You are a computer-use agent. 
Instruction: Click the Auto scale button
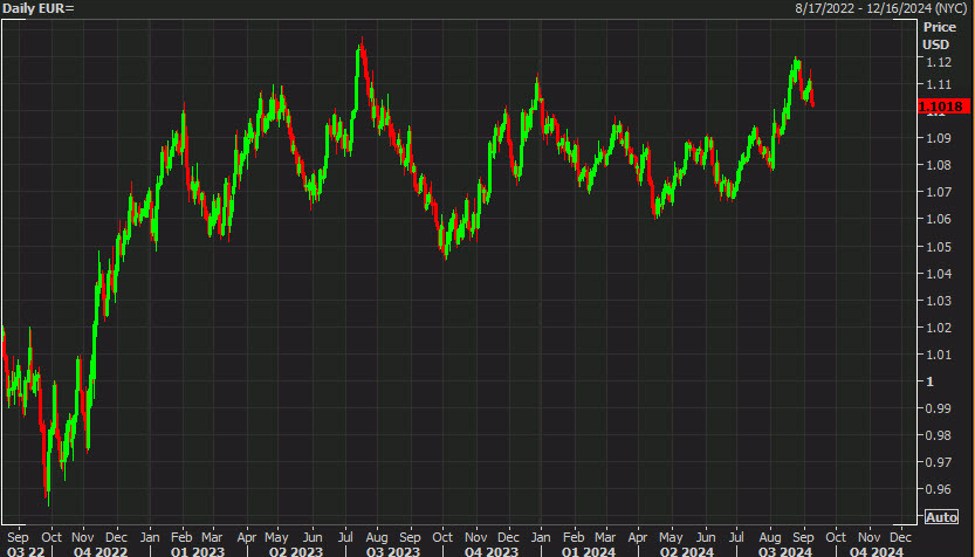pos(942,517)
